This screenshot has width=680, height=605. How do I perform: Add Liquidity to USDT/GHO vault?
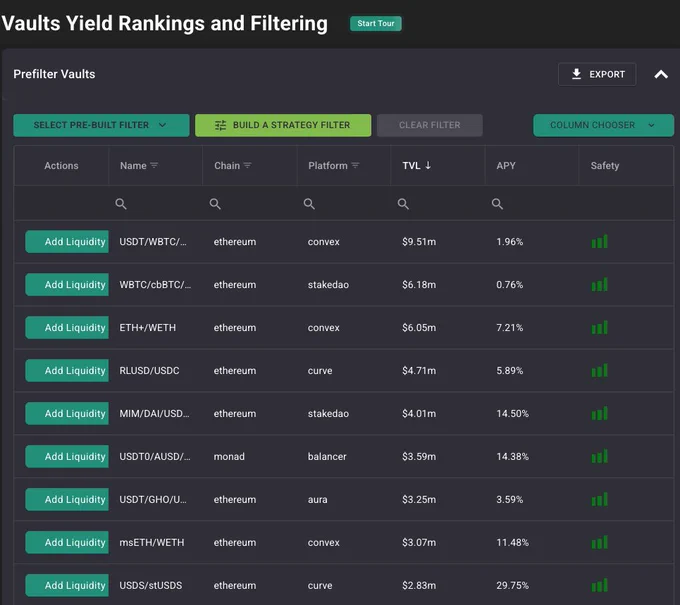pyautogui.click(x=67, y=499)
